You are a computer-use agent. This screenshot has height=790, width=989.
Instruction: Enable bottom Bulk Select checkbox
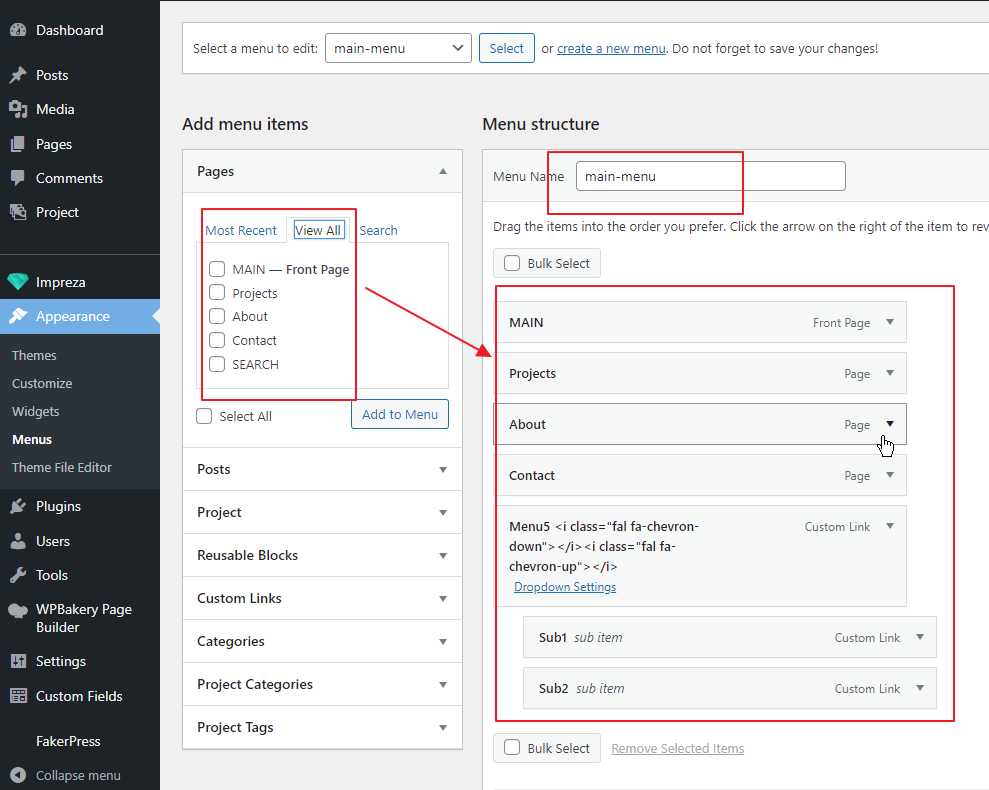point(512,748)
